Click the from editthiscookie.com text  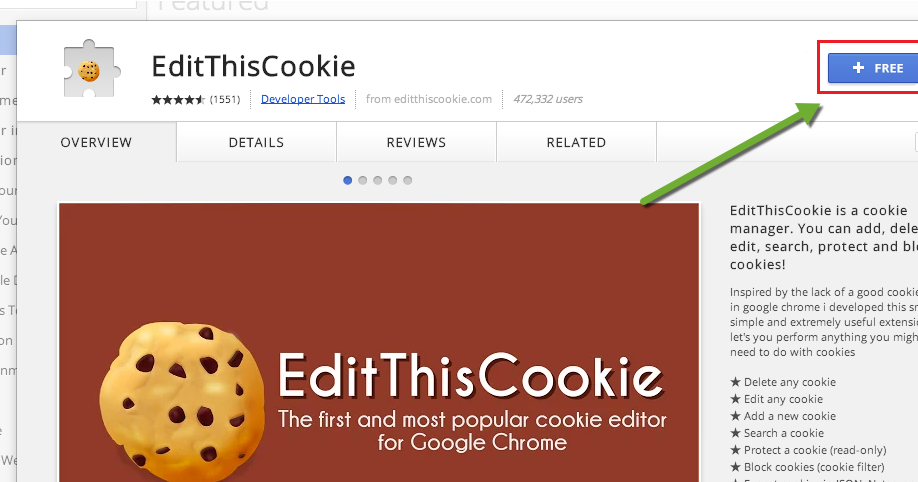point(429,99)
